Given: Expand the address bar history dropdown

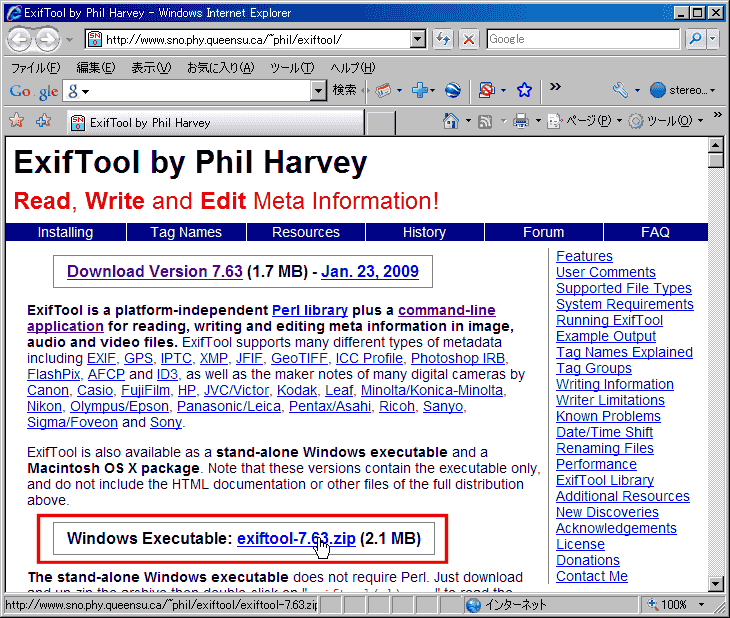Looking at the screenshot, I should [418, 39].
